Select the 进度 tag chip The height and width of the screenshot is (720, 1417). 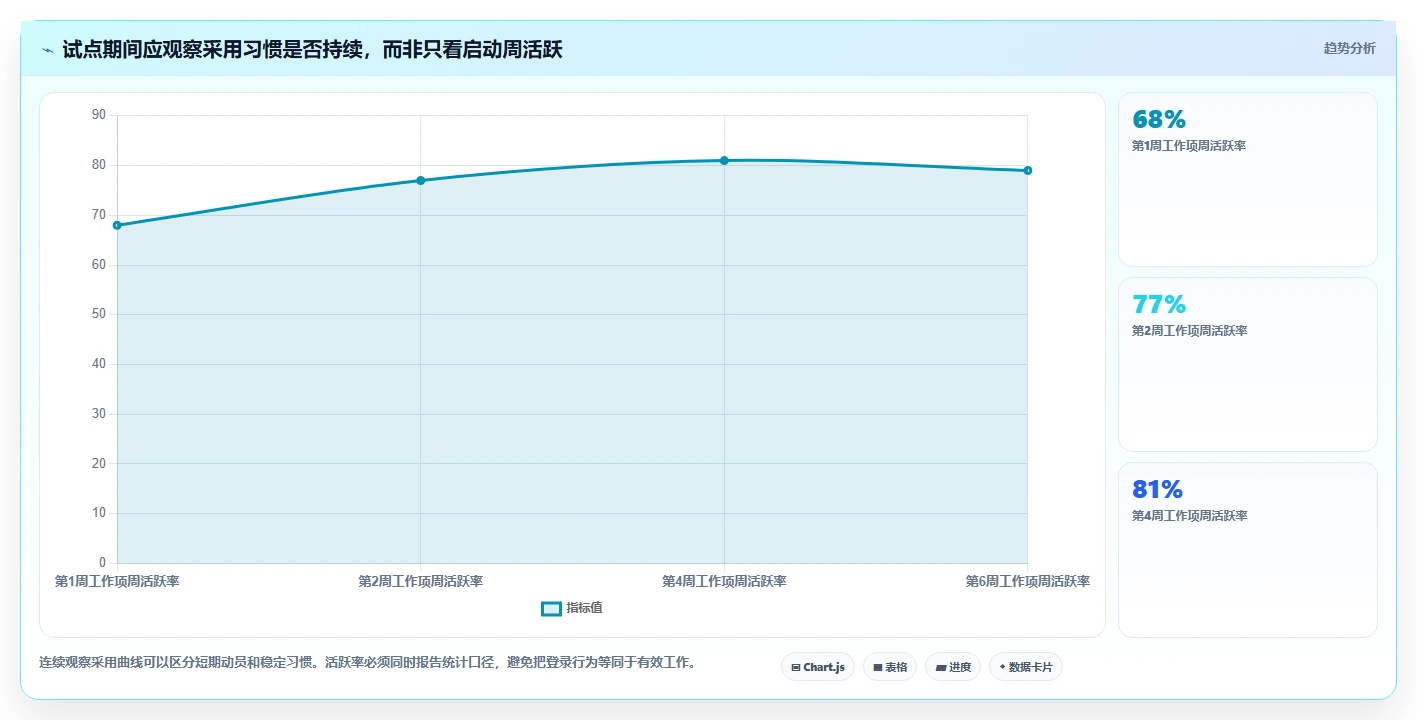(x=952, y=667)
